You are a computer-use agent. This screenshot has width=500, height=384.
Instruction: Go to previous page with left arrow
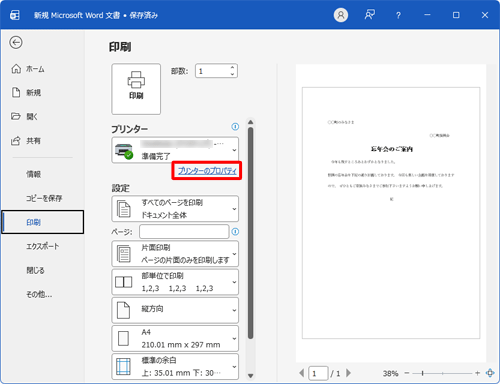[302, 373]
